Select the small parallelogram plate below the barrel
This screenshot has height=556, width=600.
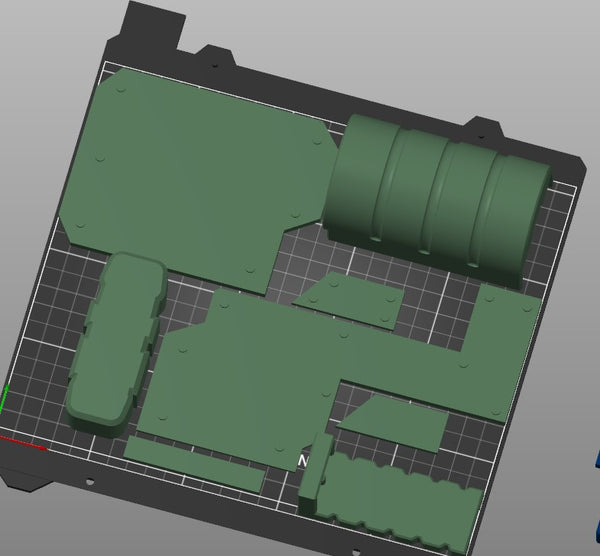pos(350,300)
